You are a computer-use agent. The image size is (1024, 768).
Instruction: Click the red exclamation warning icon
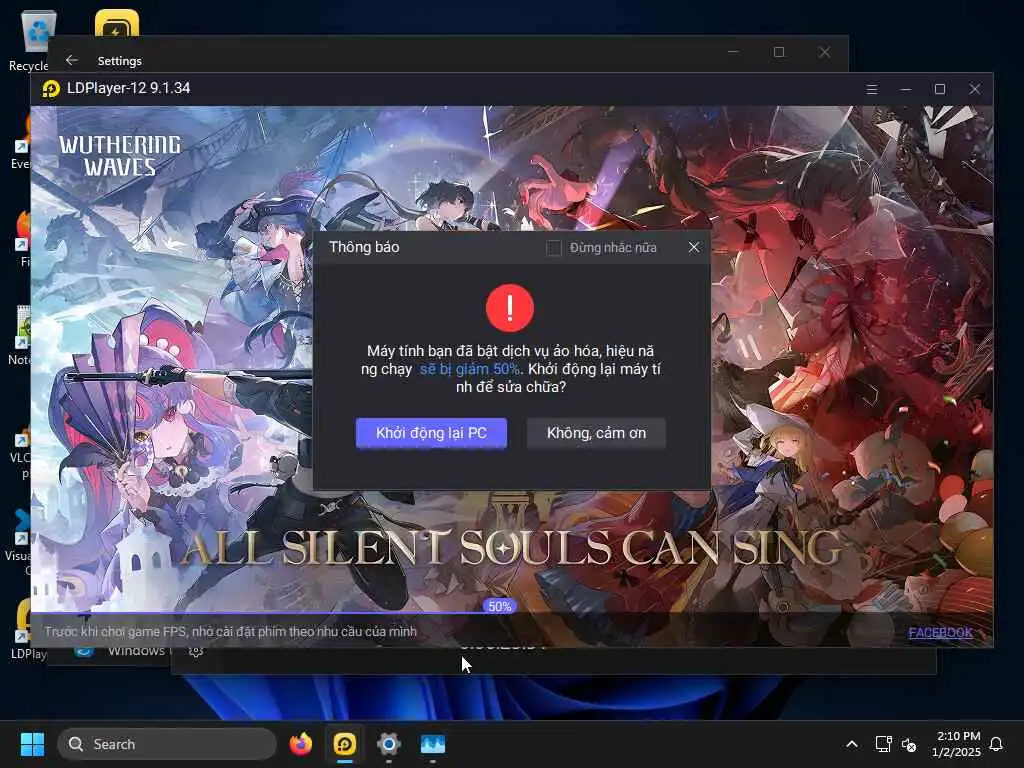tap(510, 308)
